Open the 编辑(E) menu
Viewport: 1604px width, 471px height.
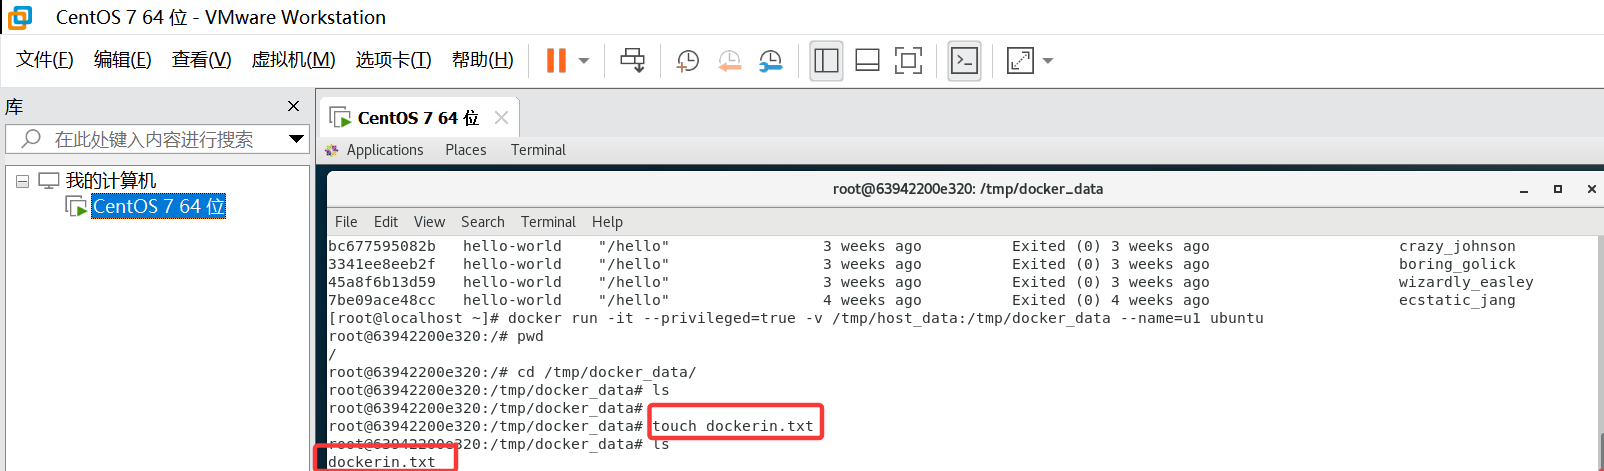(x=122, y=60)
